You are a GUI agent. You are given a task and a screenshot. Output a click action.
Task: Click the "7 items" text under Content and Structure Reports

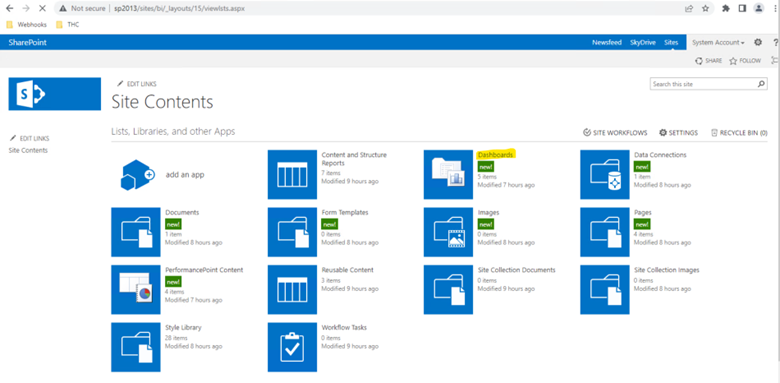tap(331, 173)
